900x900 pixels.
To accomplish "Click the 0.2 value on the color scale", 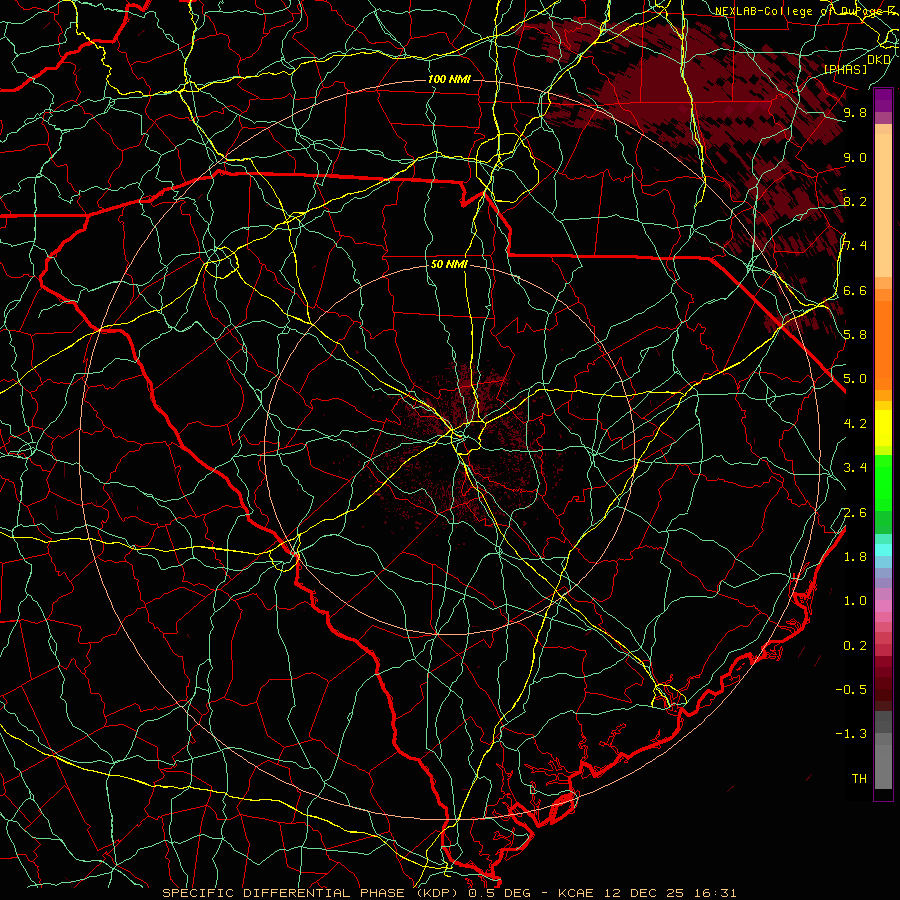I will coord(855,646).
